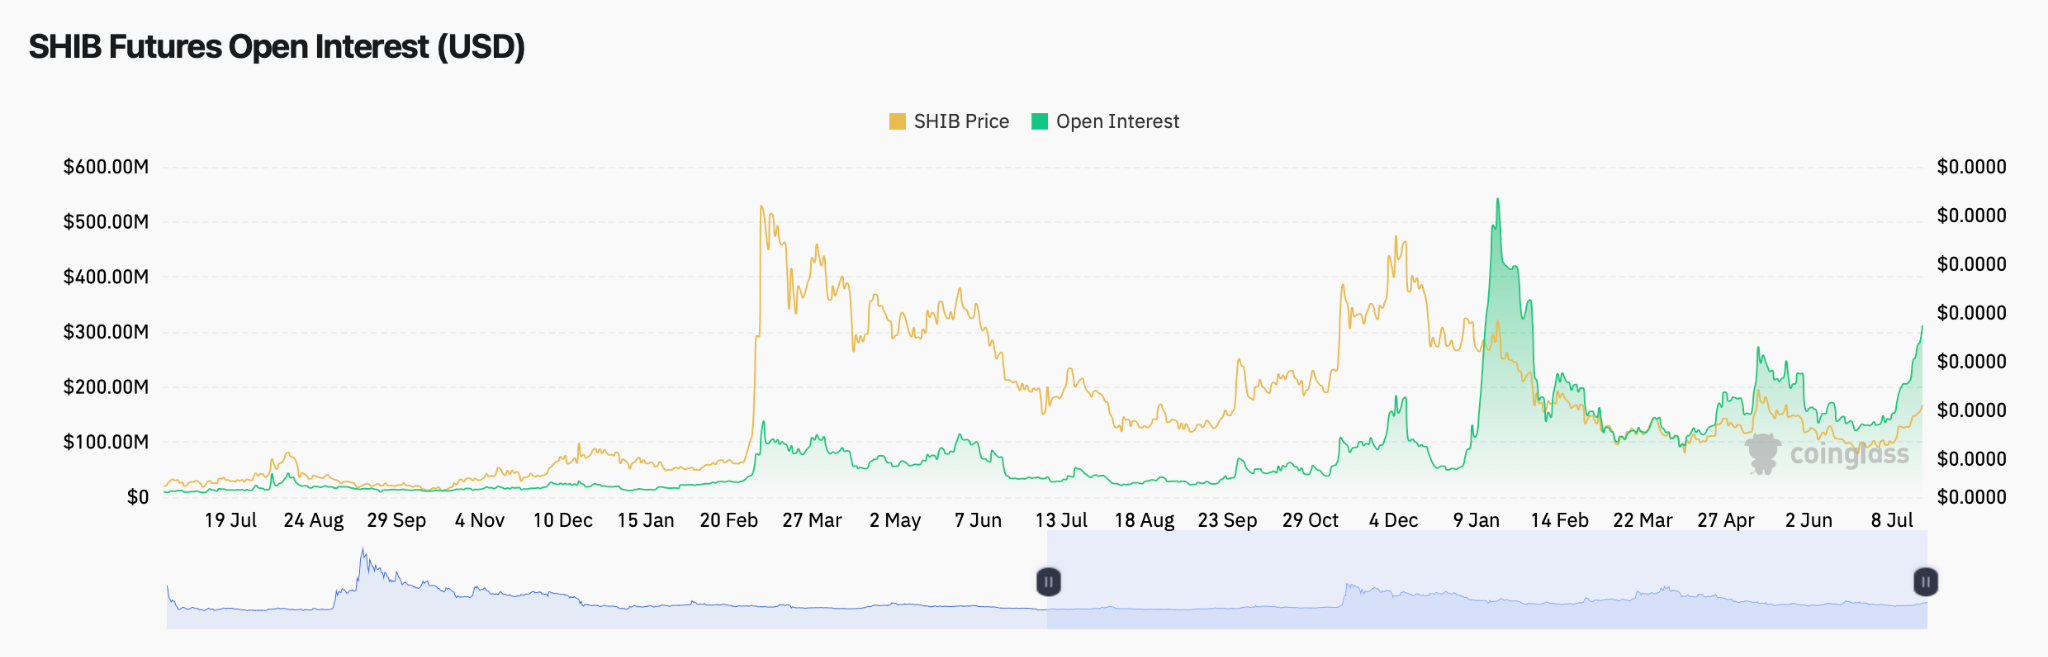Image resolution: width=2048 pixels, height=657 pixels.
Task: Select the 23 Sep date label
Action: 1228,520
